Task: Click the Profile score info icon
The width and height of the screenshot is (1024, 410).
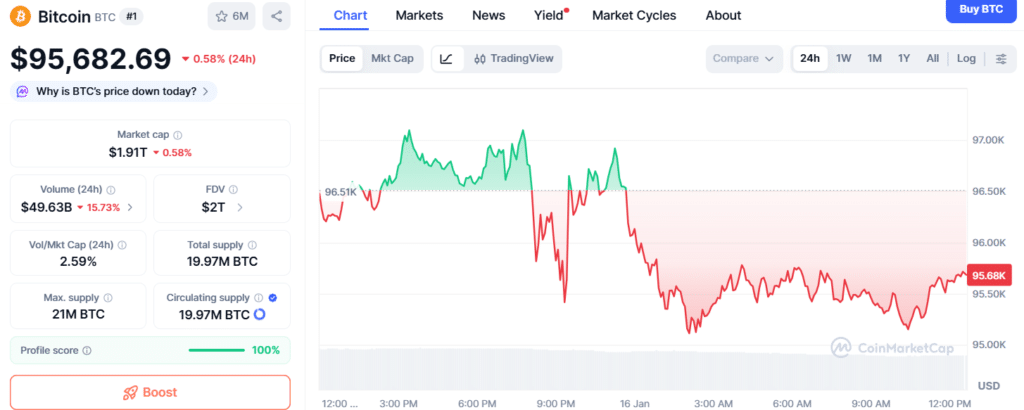Action: 87,351
